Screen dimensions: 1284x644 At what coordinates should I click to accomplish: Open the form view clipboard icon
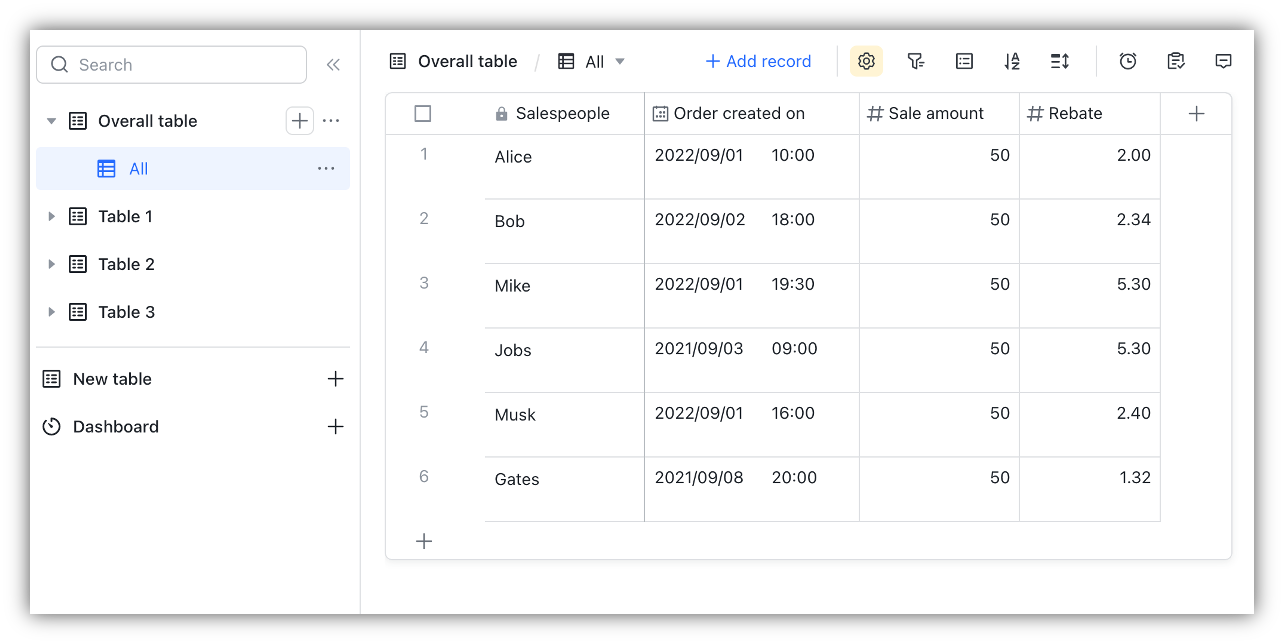(x=1176, y=61)
